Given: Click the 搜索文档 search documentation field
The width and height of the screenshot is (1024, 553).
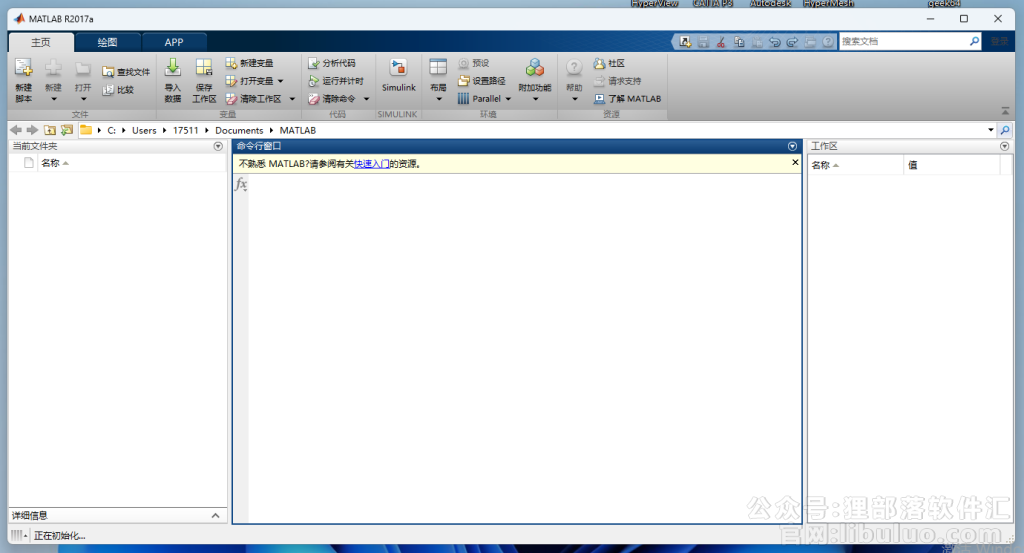Looking at the screenshot, I should point(903,42).
